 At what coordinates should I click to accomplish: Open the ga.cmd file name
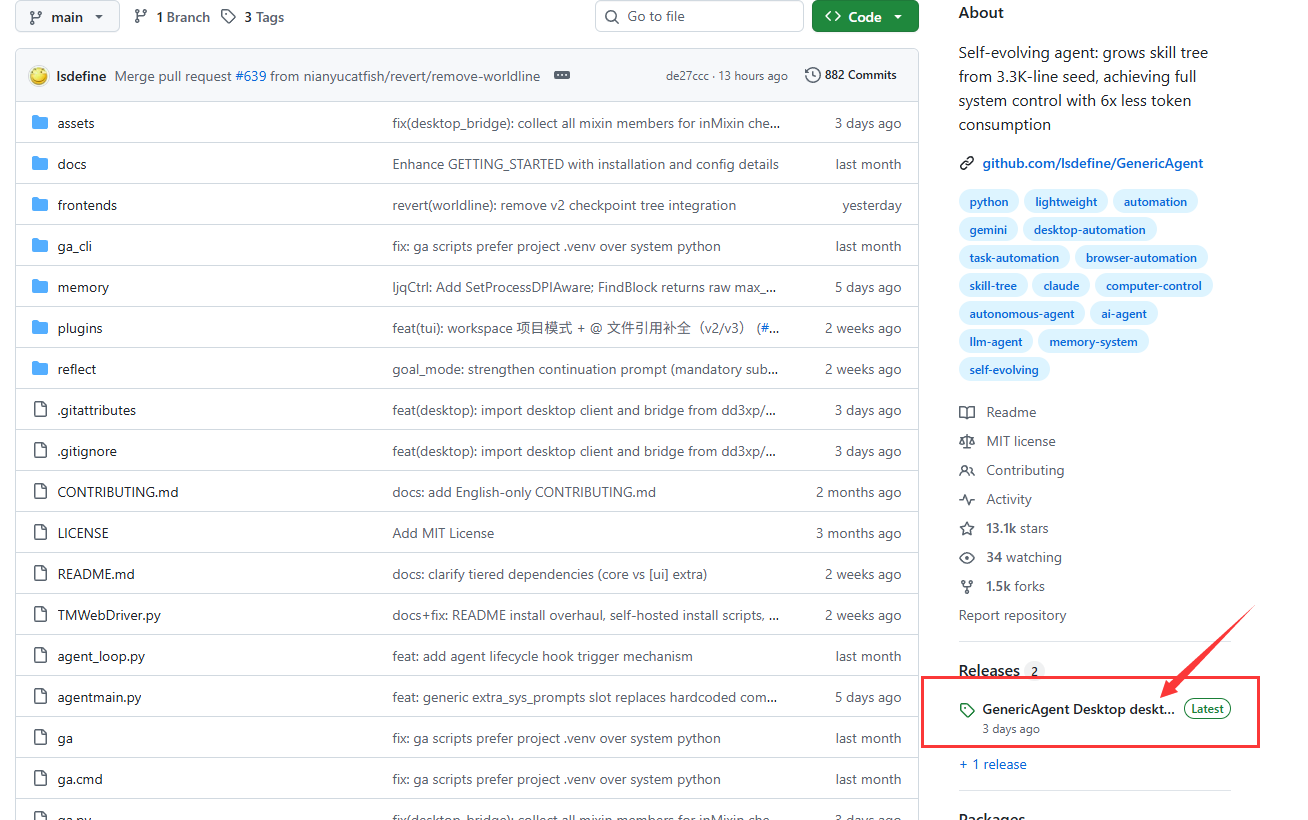[80, 779]
